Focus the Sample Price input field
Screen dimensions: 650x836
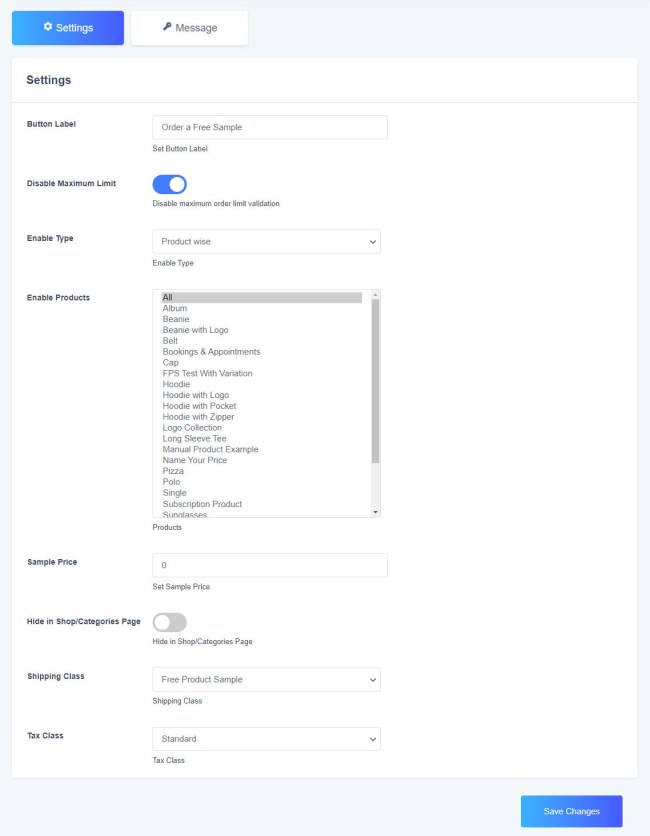click(269, 565)
